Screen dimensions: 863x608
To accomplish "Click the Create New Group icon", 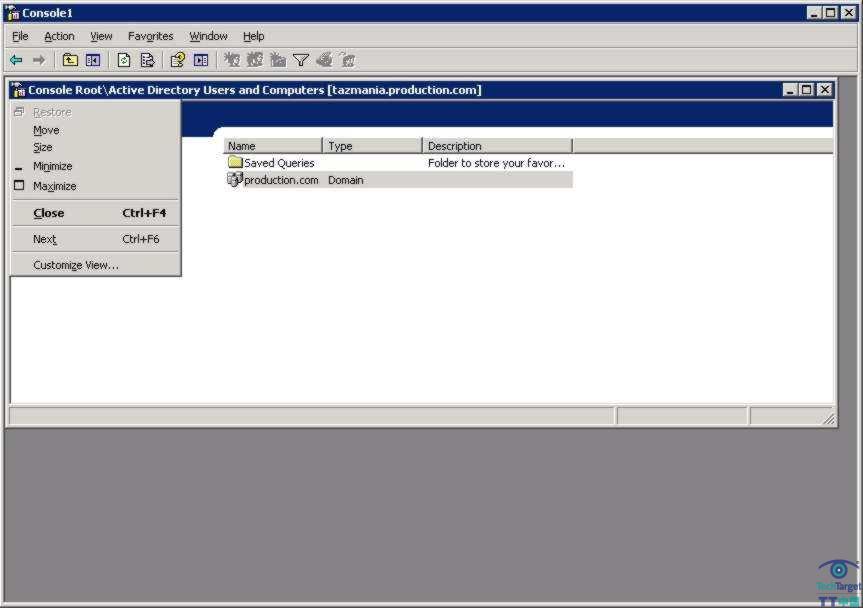I will [x=253, y=59].
